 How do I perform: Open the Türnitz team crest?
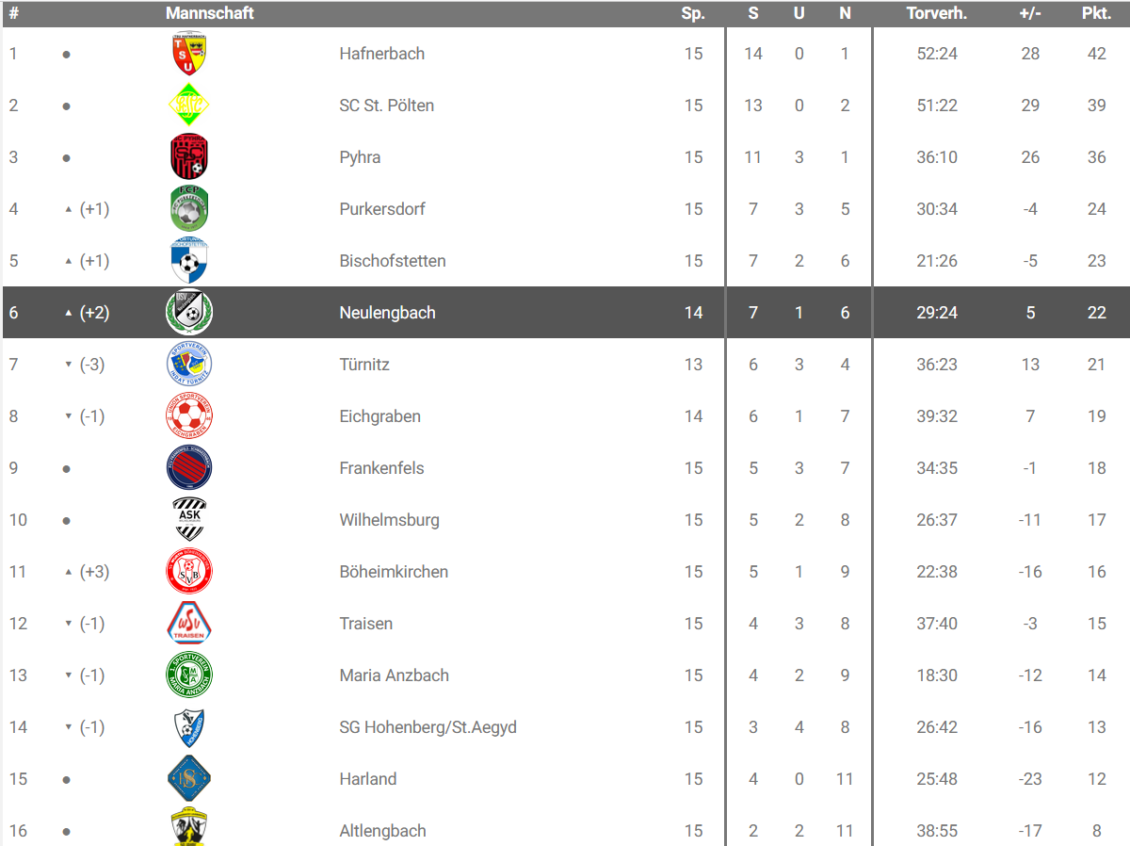pyautogui.click(x=189, y=364)
